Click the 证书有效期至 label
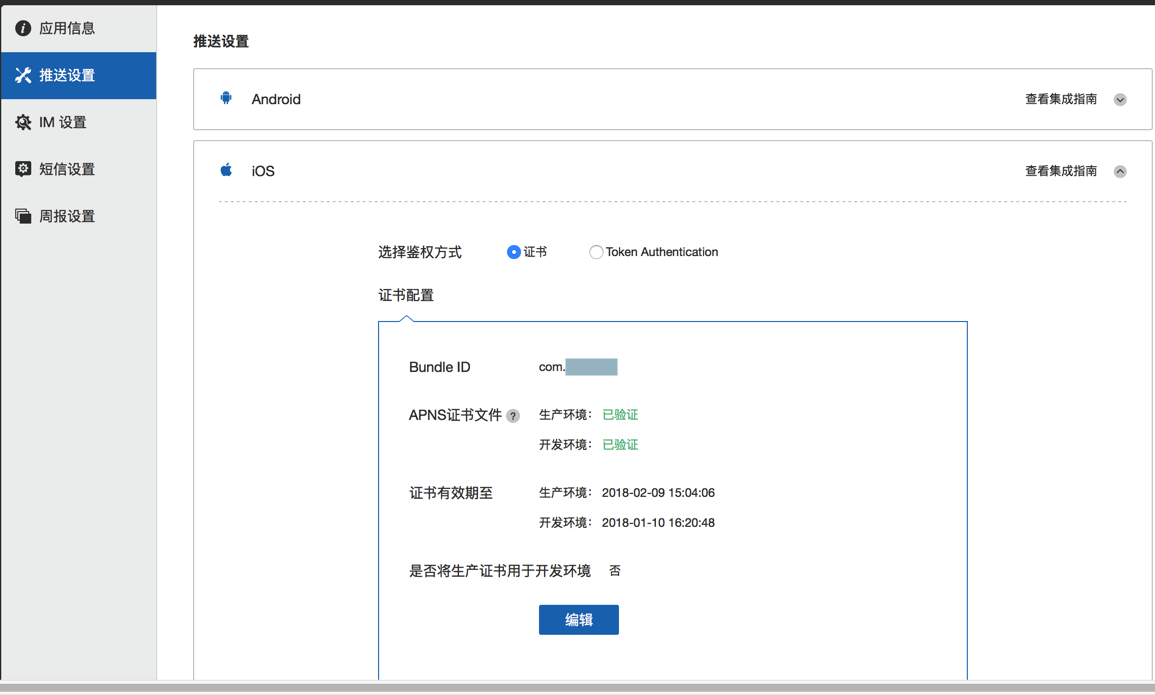 coord(451,493)
